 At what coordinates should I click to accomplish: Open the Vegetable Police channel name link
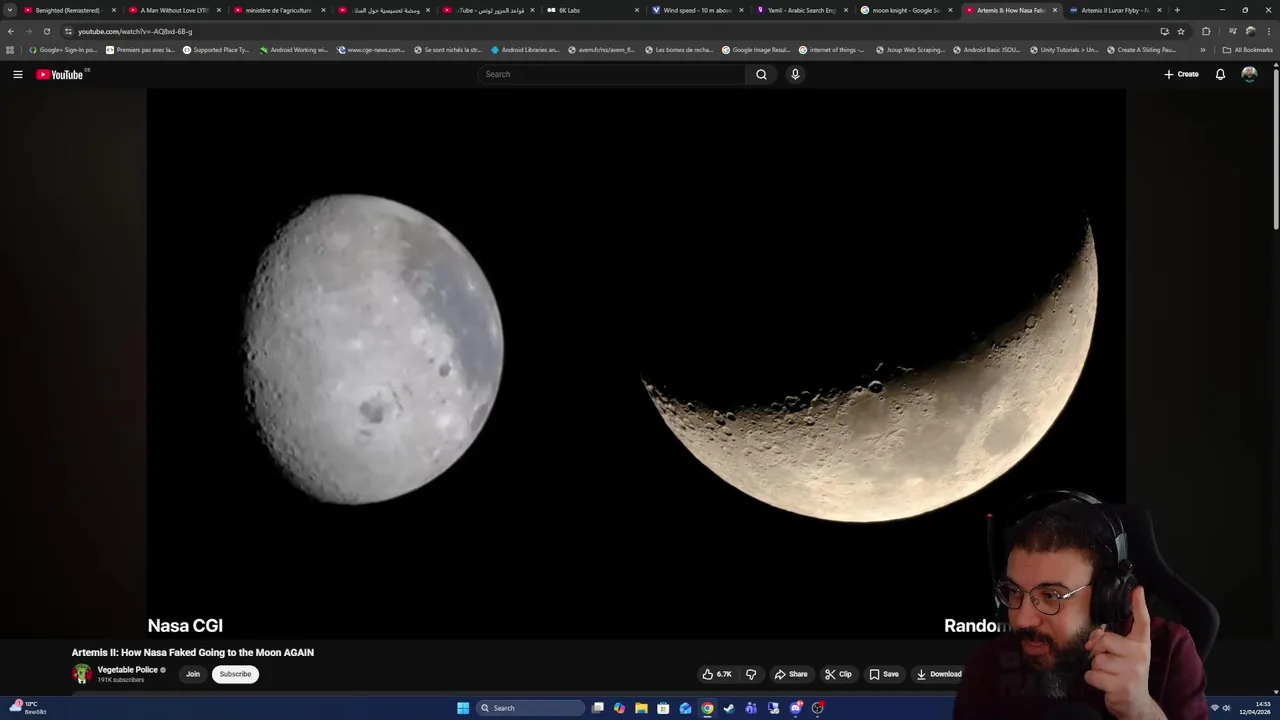click(x=127, y=670)
